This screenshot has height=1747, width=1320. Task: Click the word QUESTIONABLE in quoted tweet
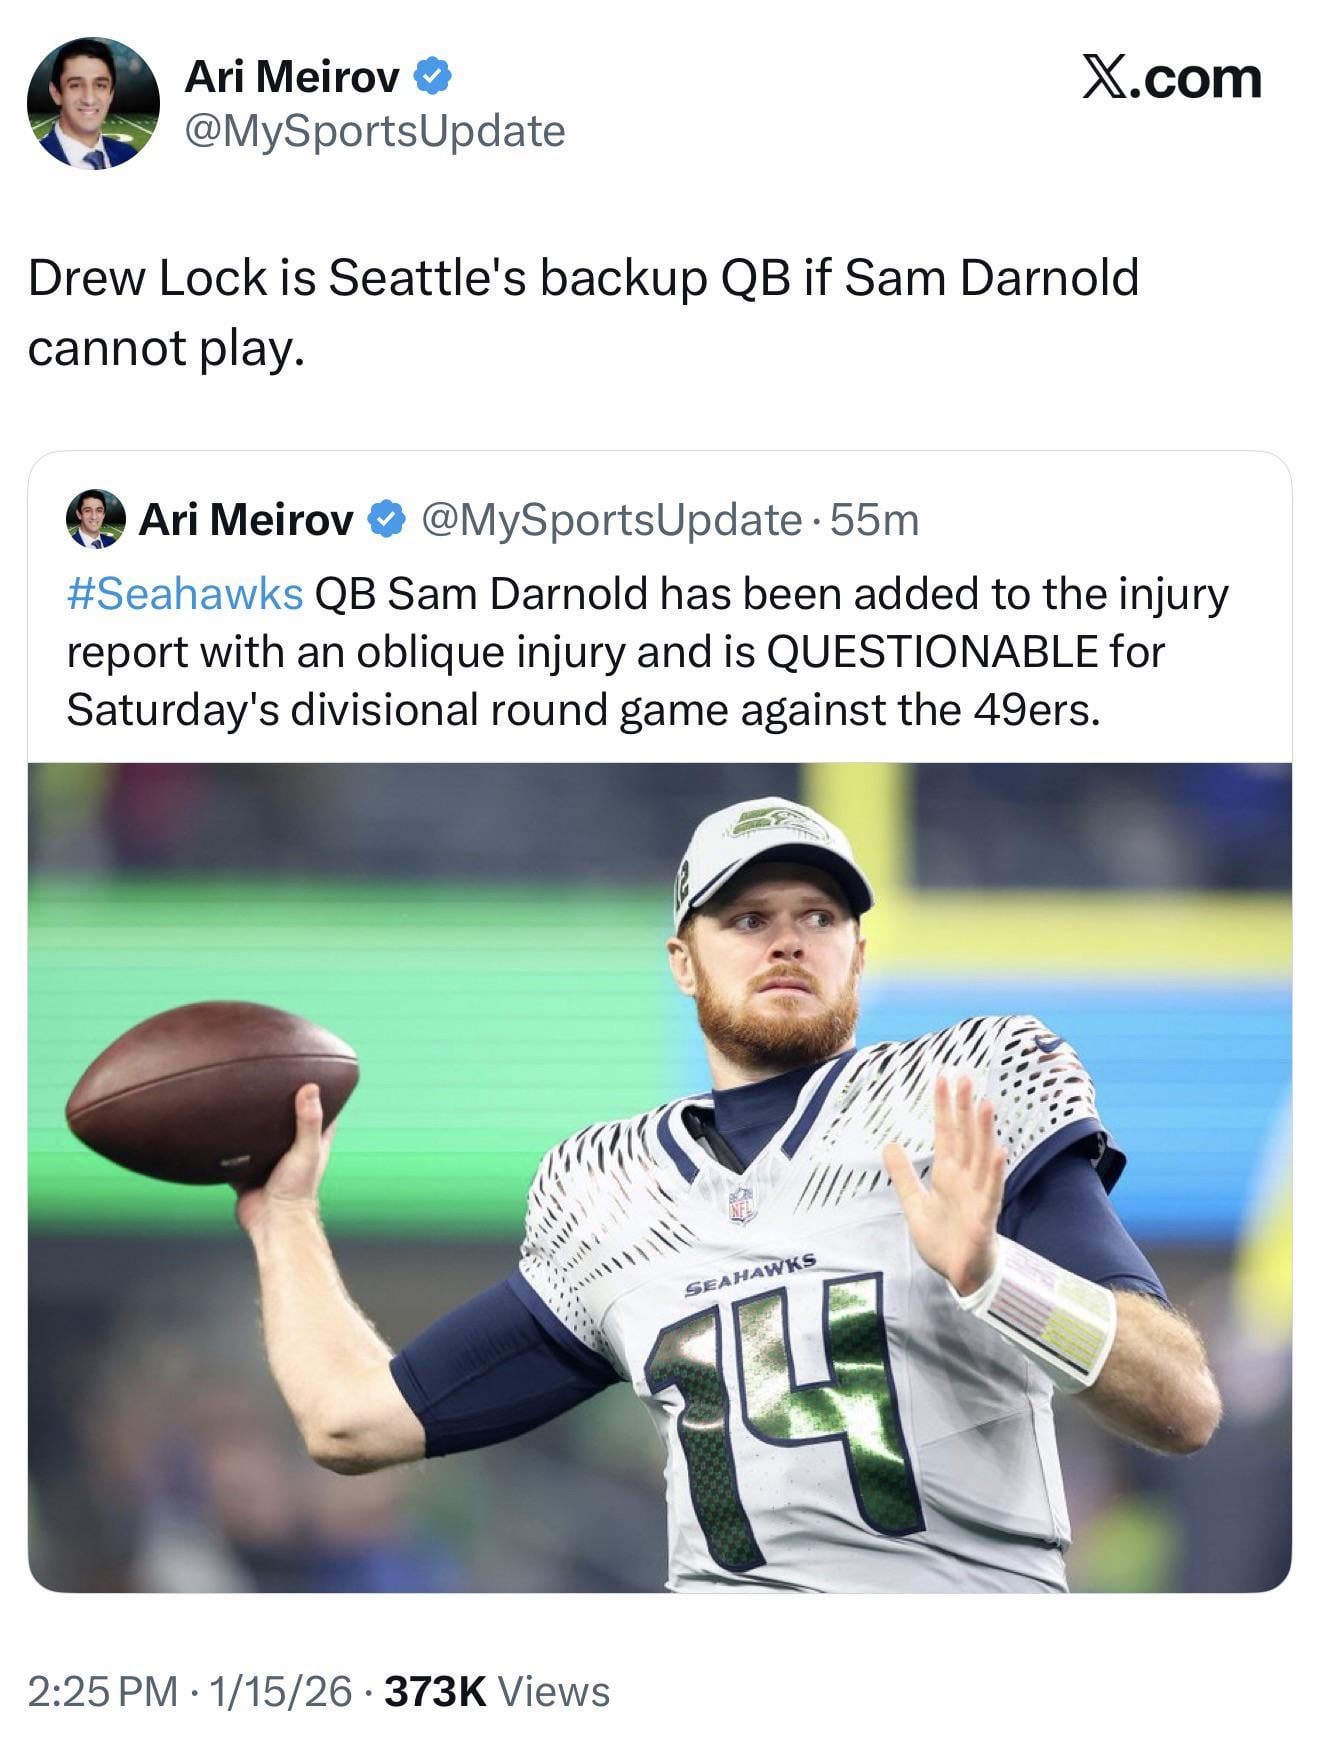(932, 652)
